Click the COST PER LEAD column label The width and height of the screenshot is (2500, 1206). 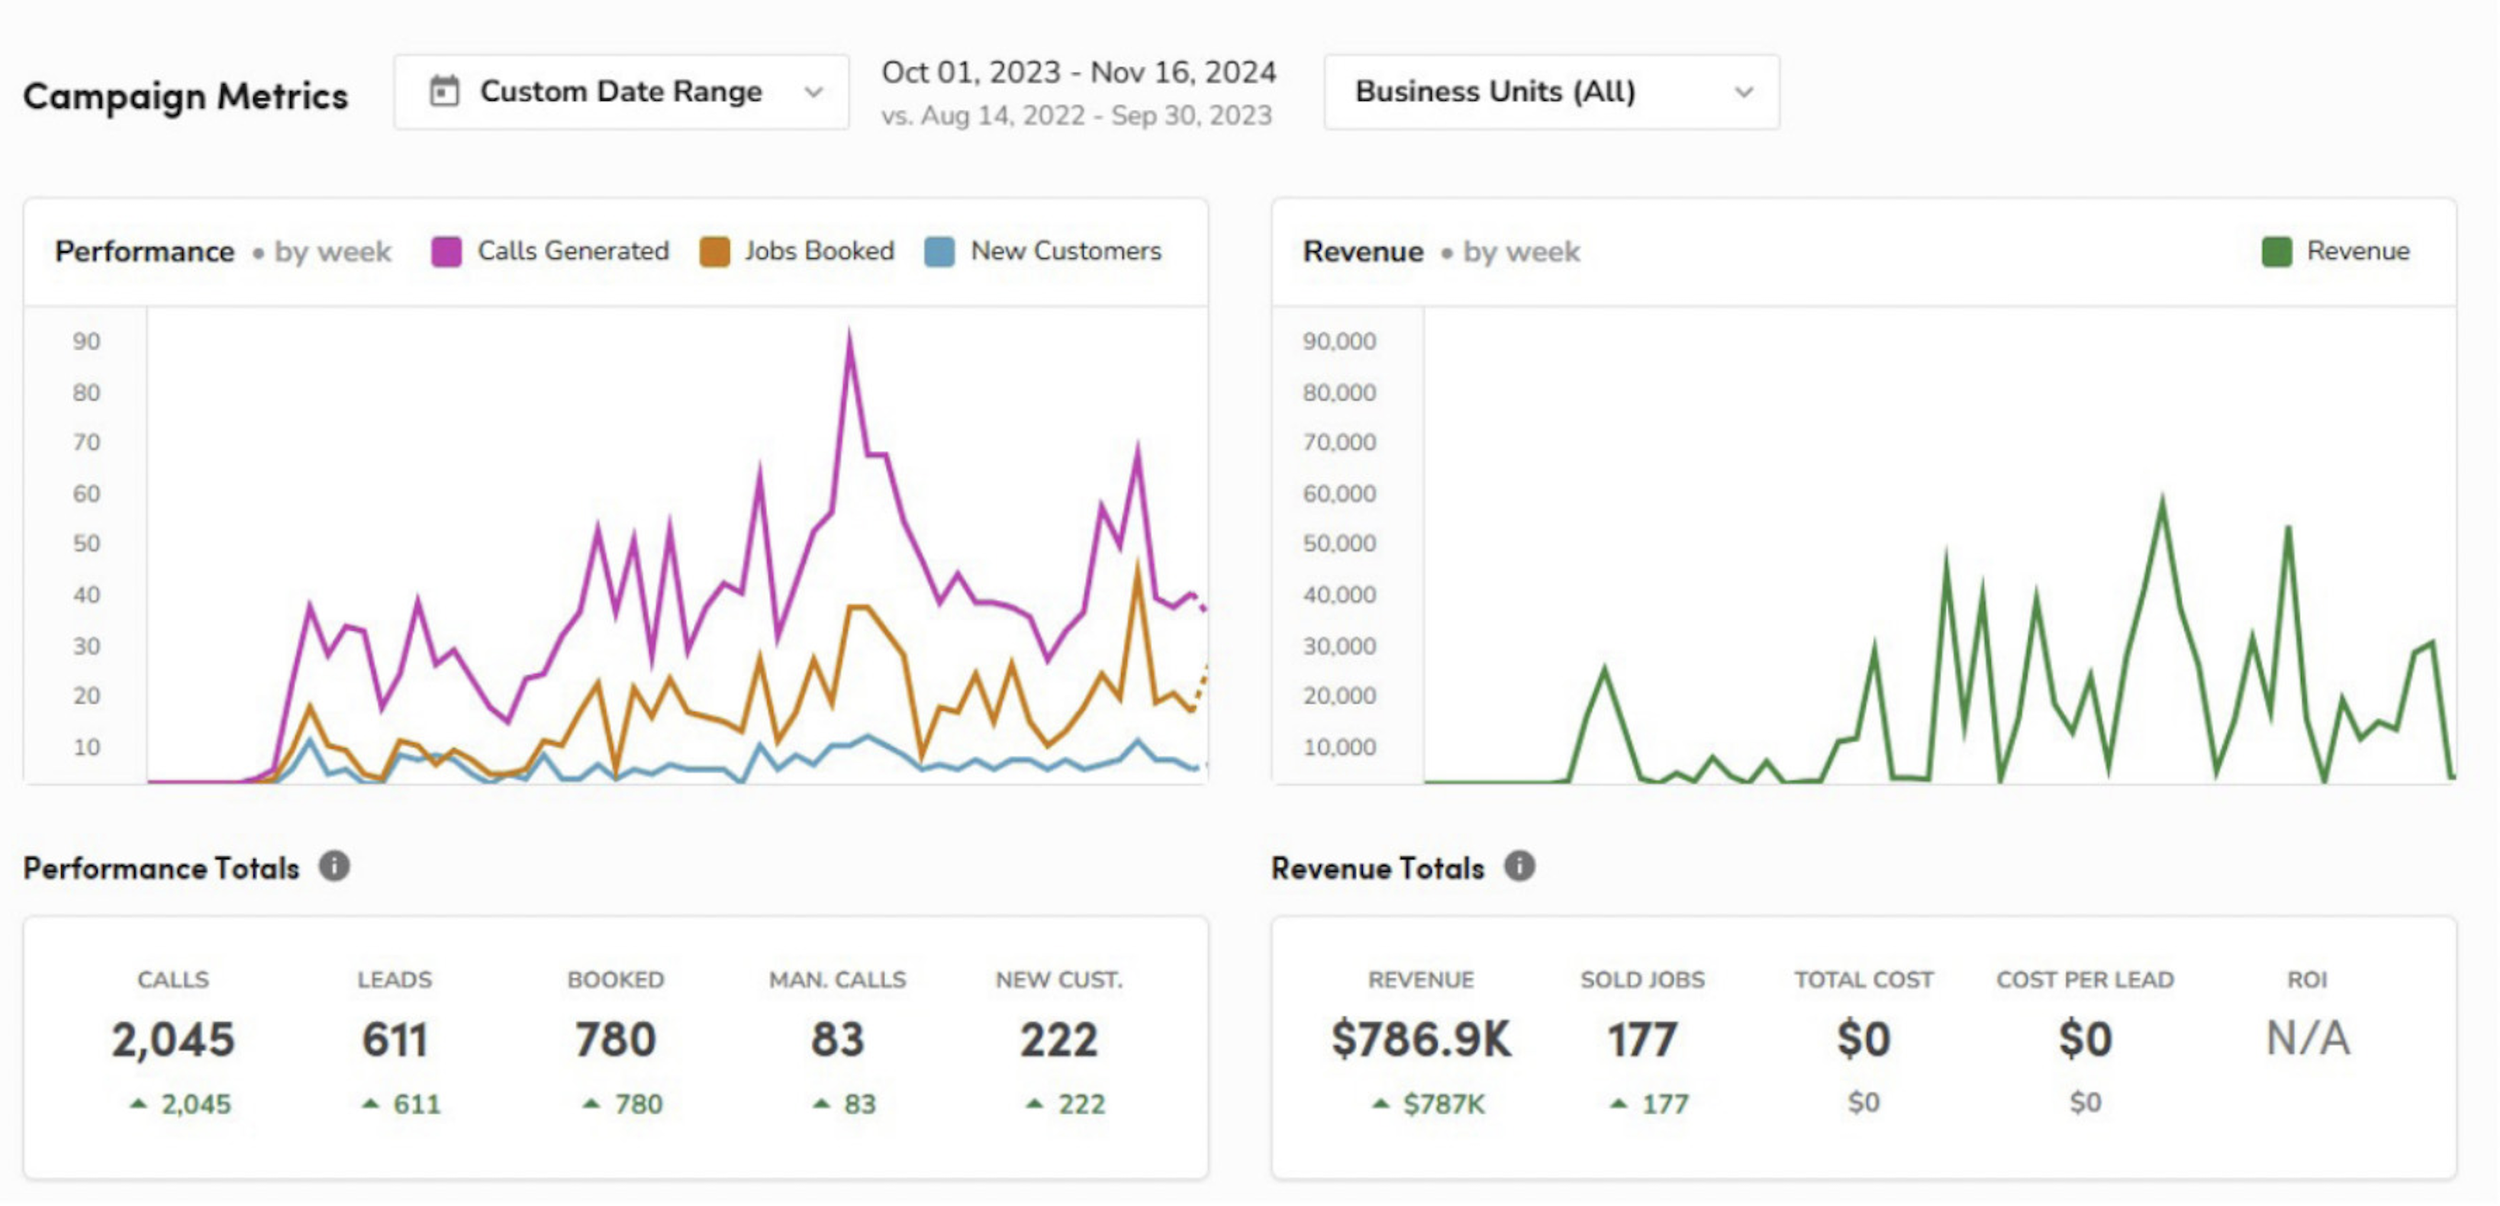[x=2085, y=979]
